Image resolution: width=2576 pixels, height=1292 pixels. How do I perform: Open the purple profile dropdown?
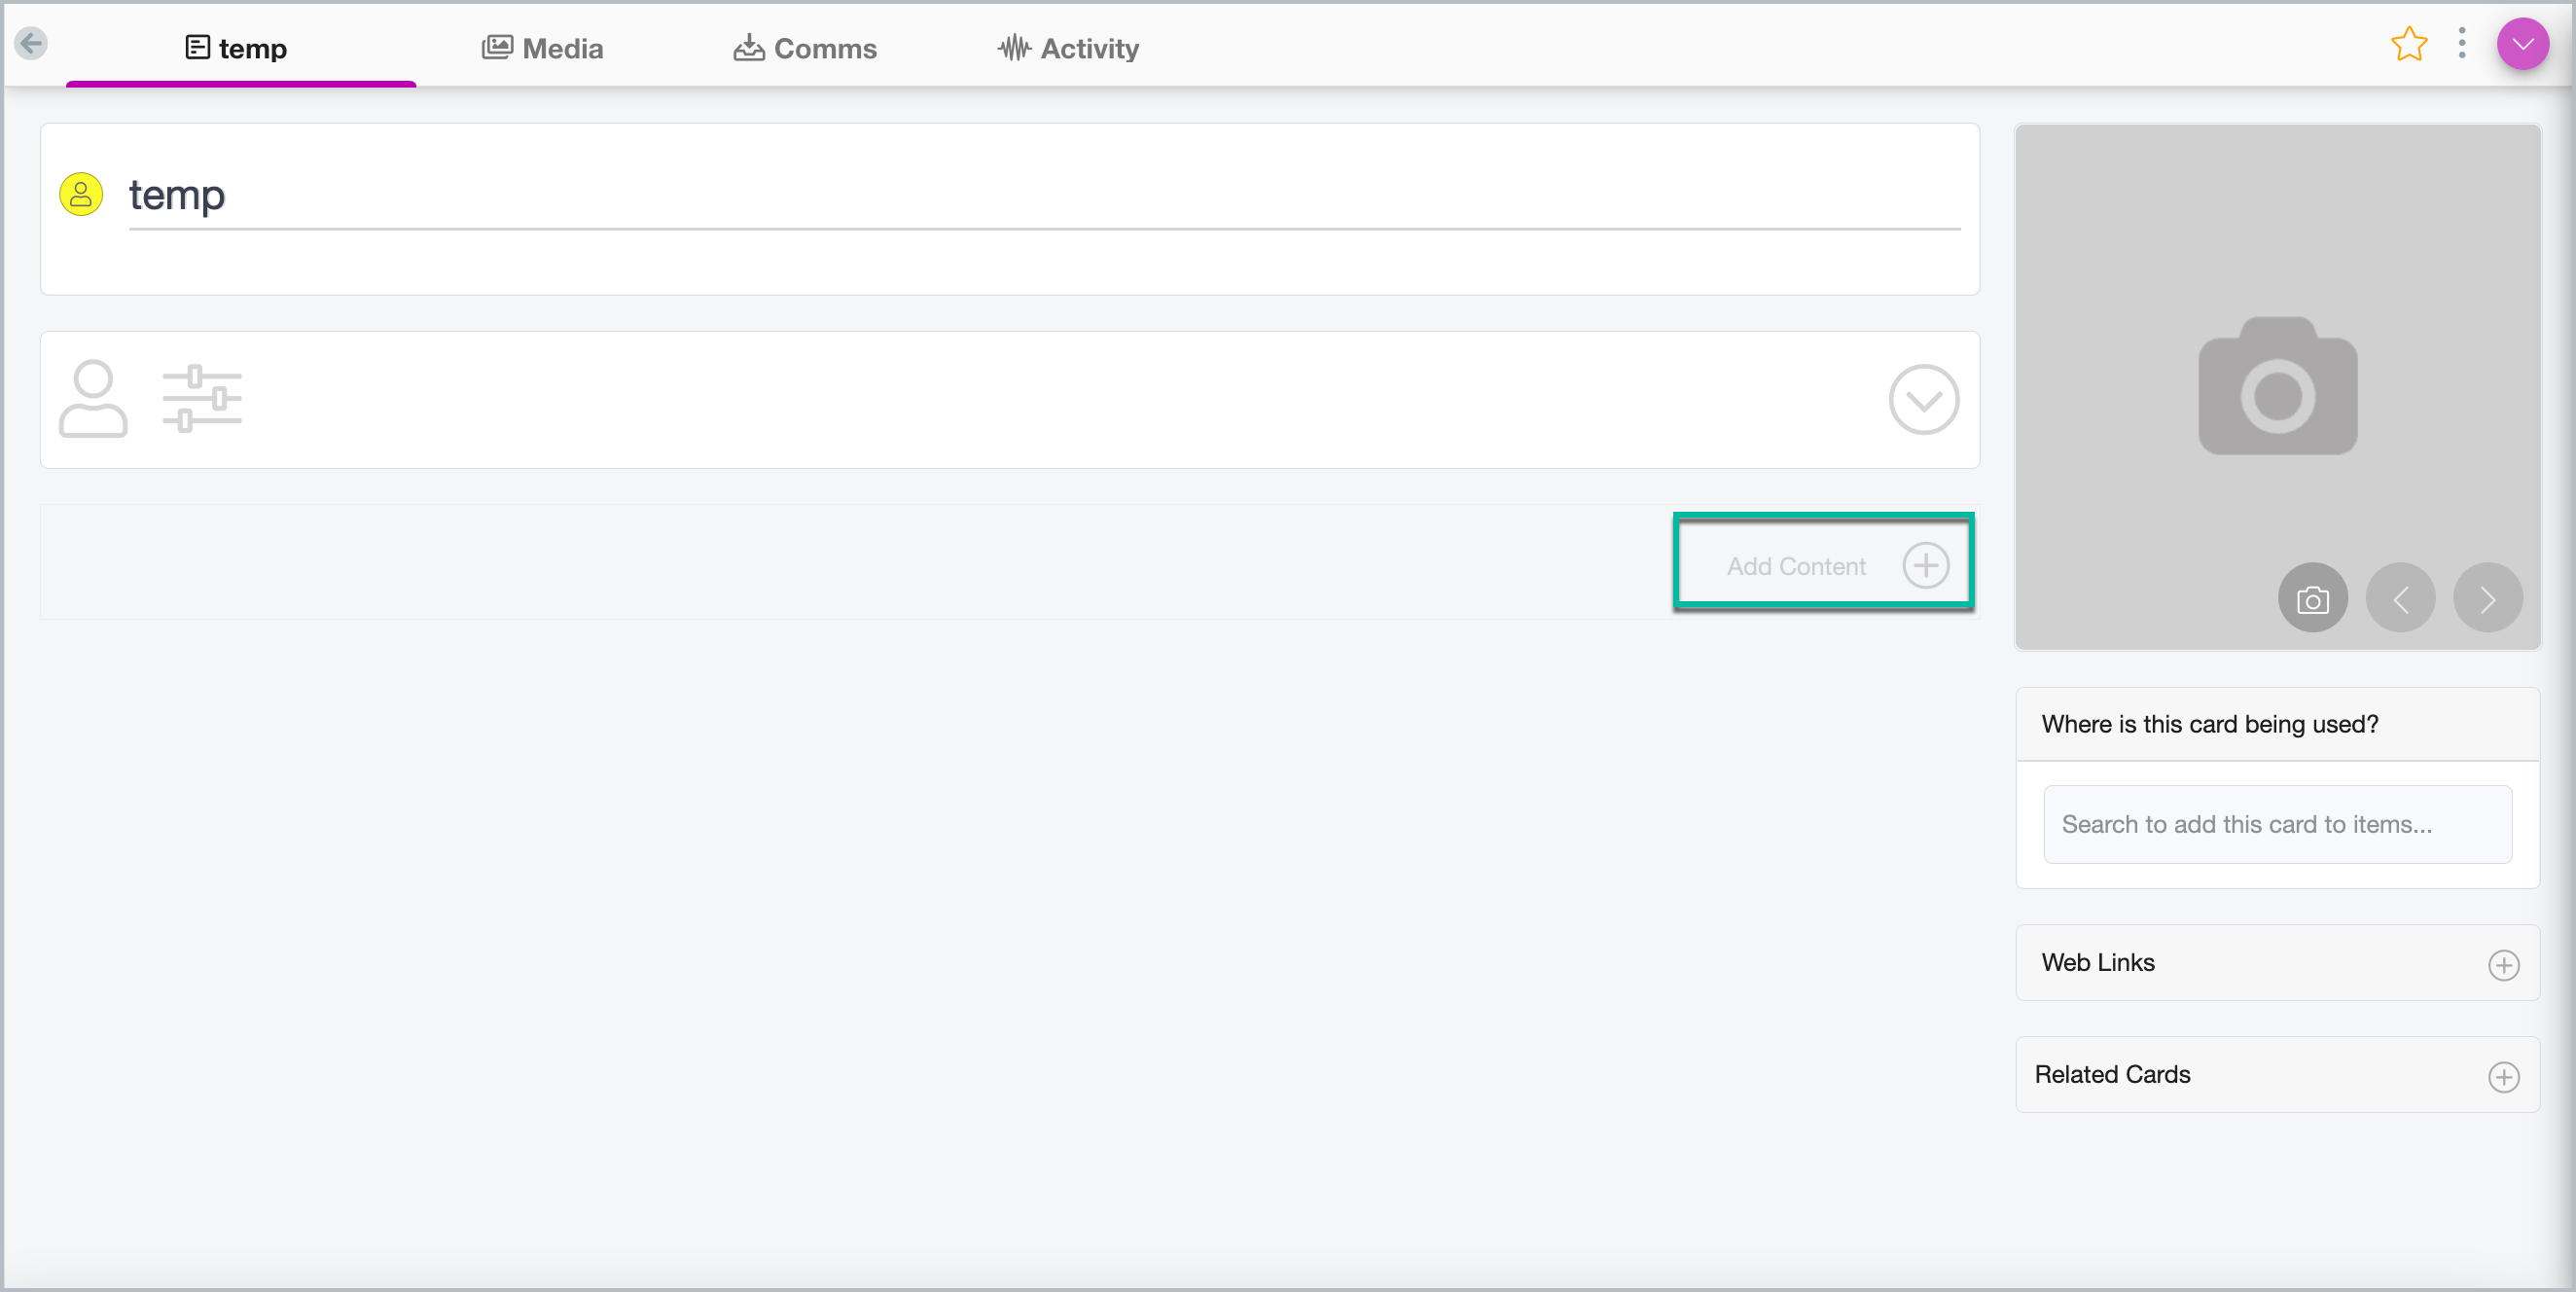pyautogui.click(x=2522, y=43)
